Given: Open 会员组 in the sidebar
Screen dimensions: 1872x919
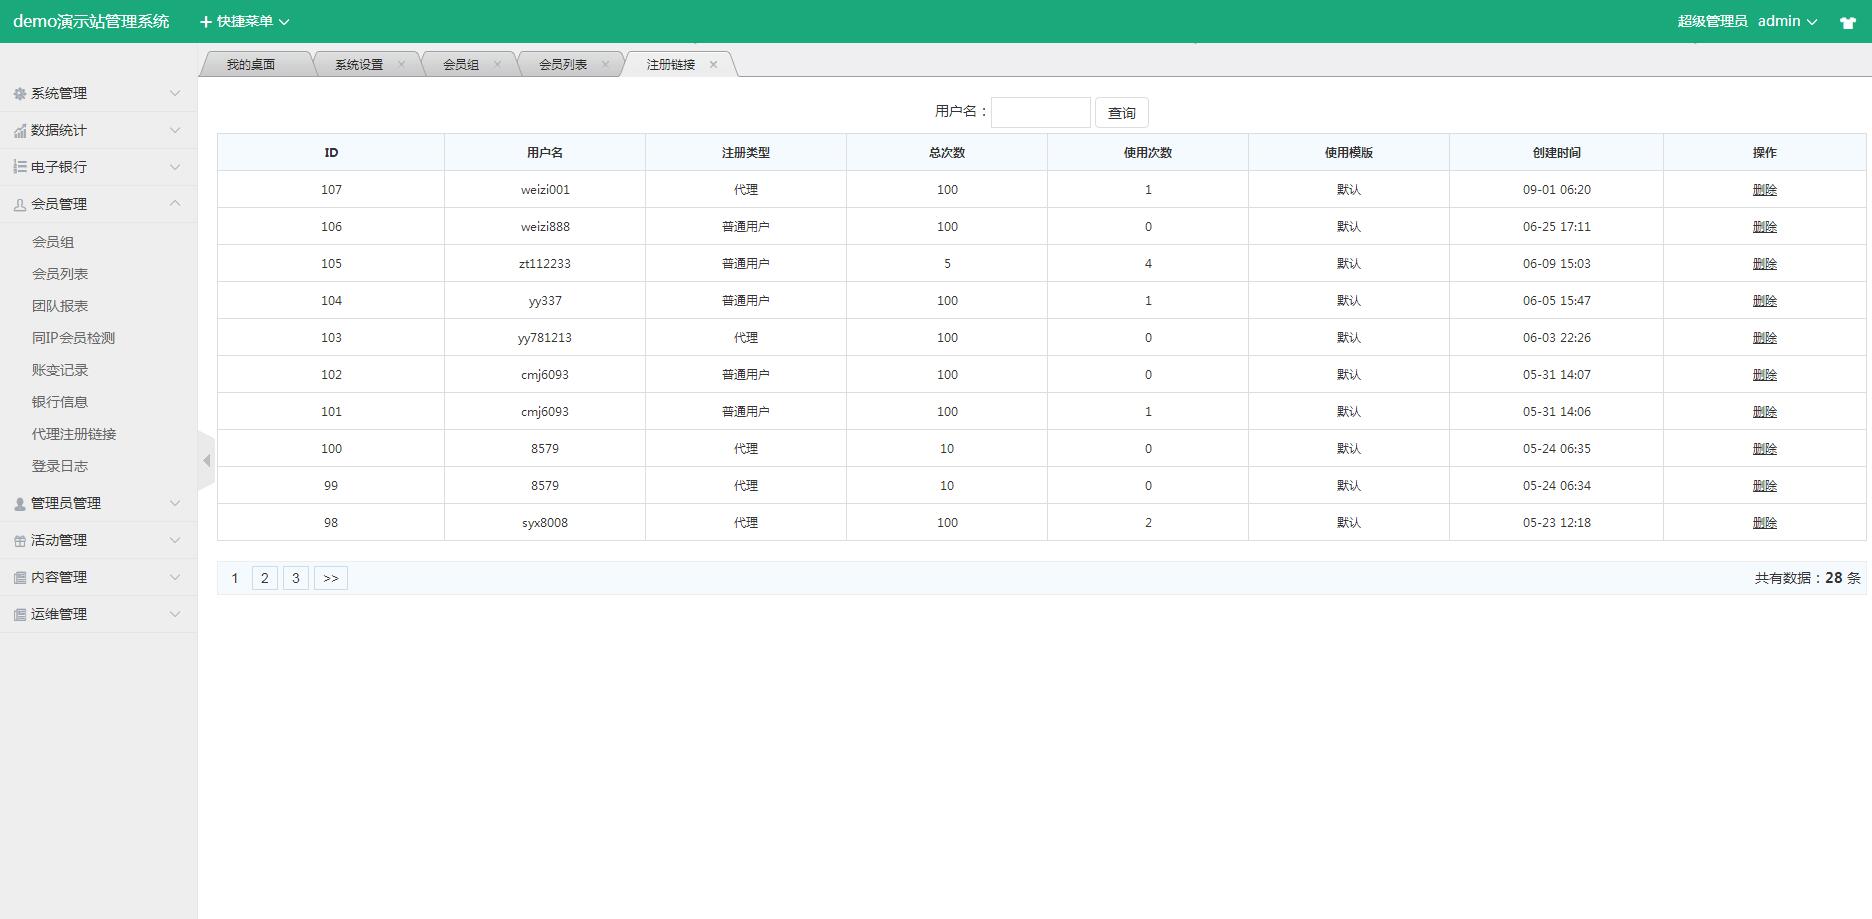Looking at the screenshot, I should point(53,242).
